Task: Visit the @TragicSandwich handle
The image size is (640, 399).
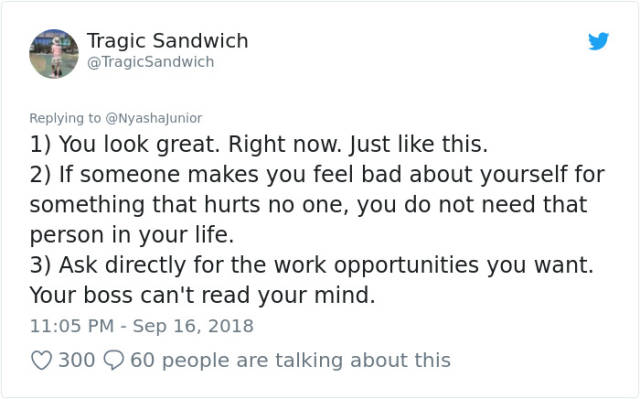Action: 151,62
